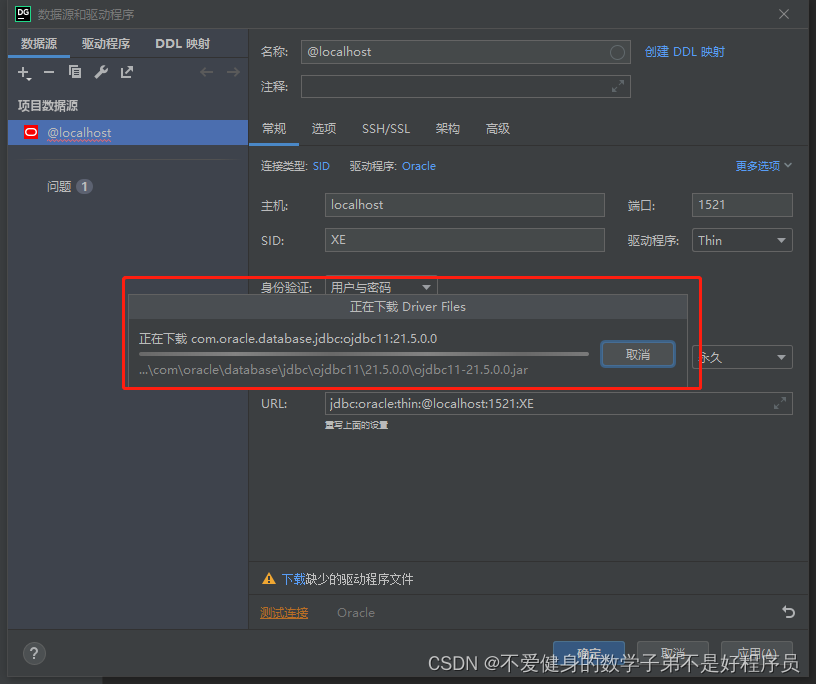Click the name field @localhost
Screen dimensions: 816x684
[x=465, y=52]
